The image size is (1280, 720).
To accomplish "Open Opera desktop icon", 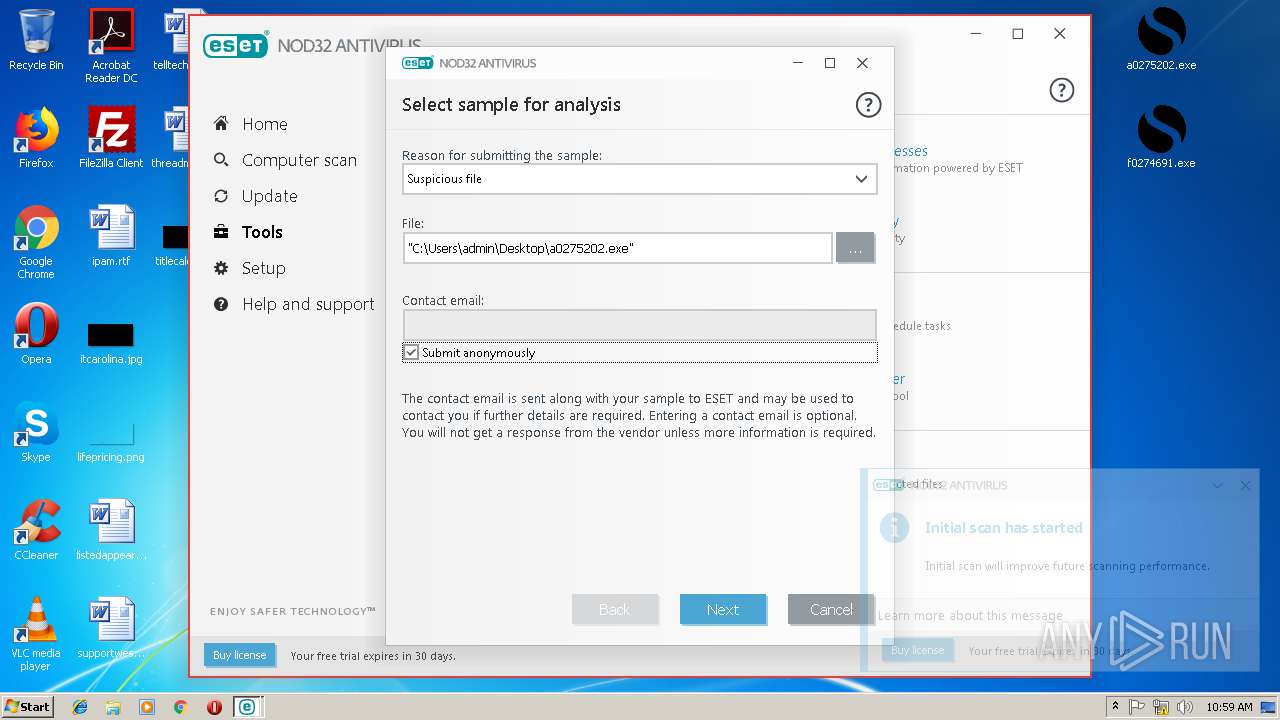I will coord(36,333).
